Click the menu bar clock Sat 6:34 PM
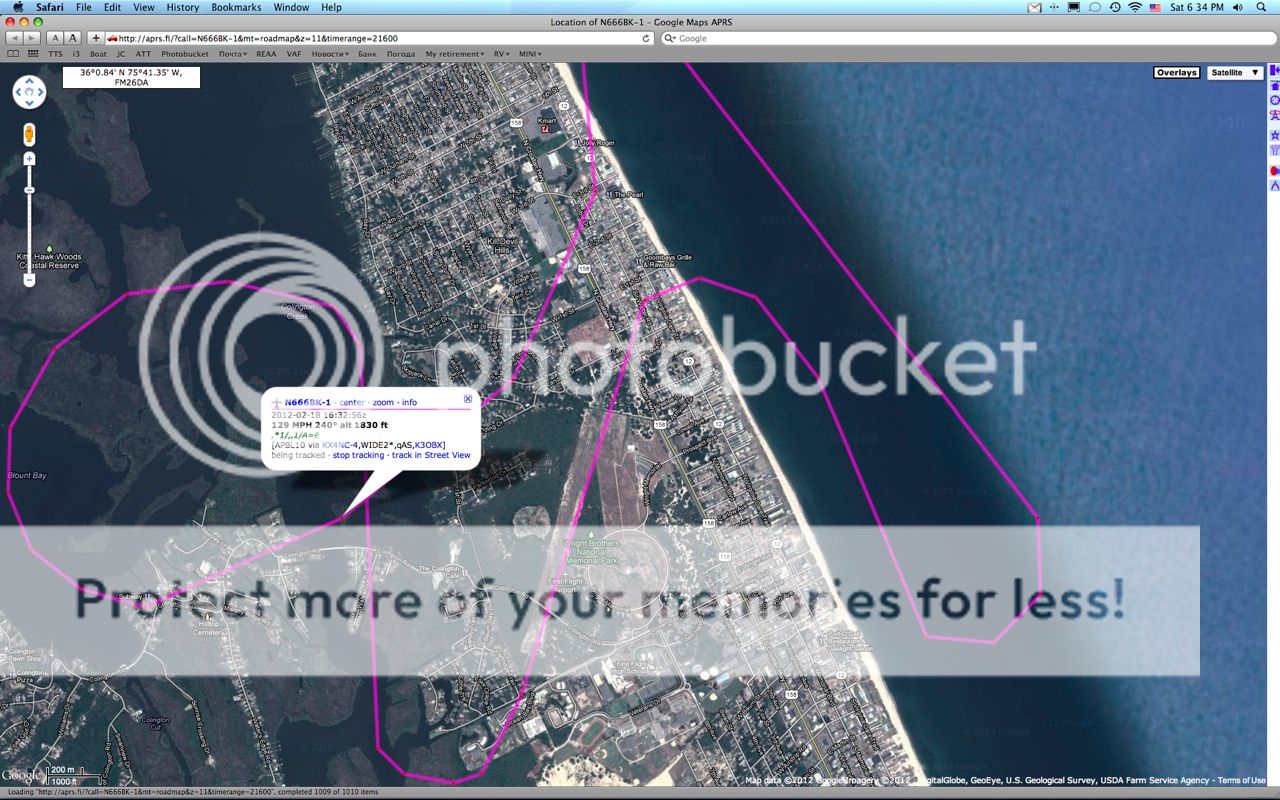 coord(1197,7)
